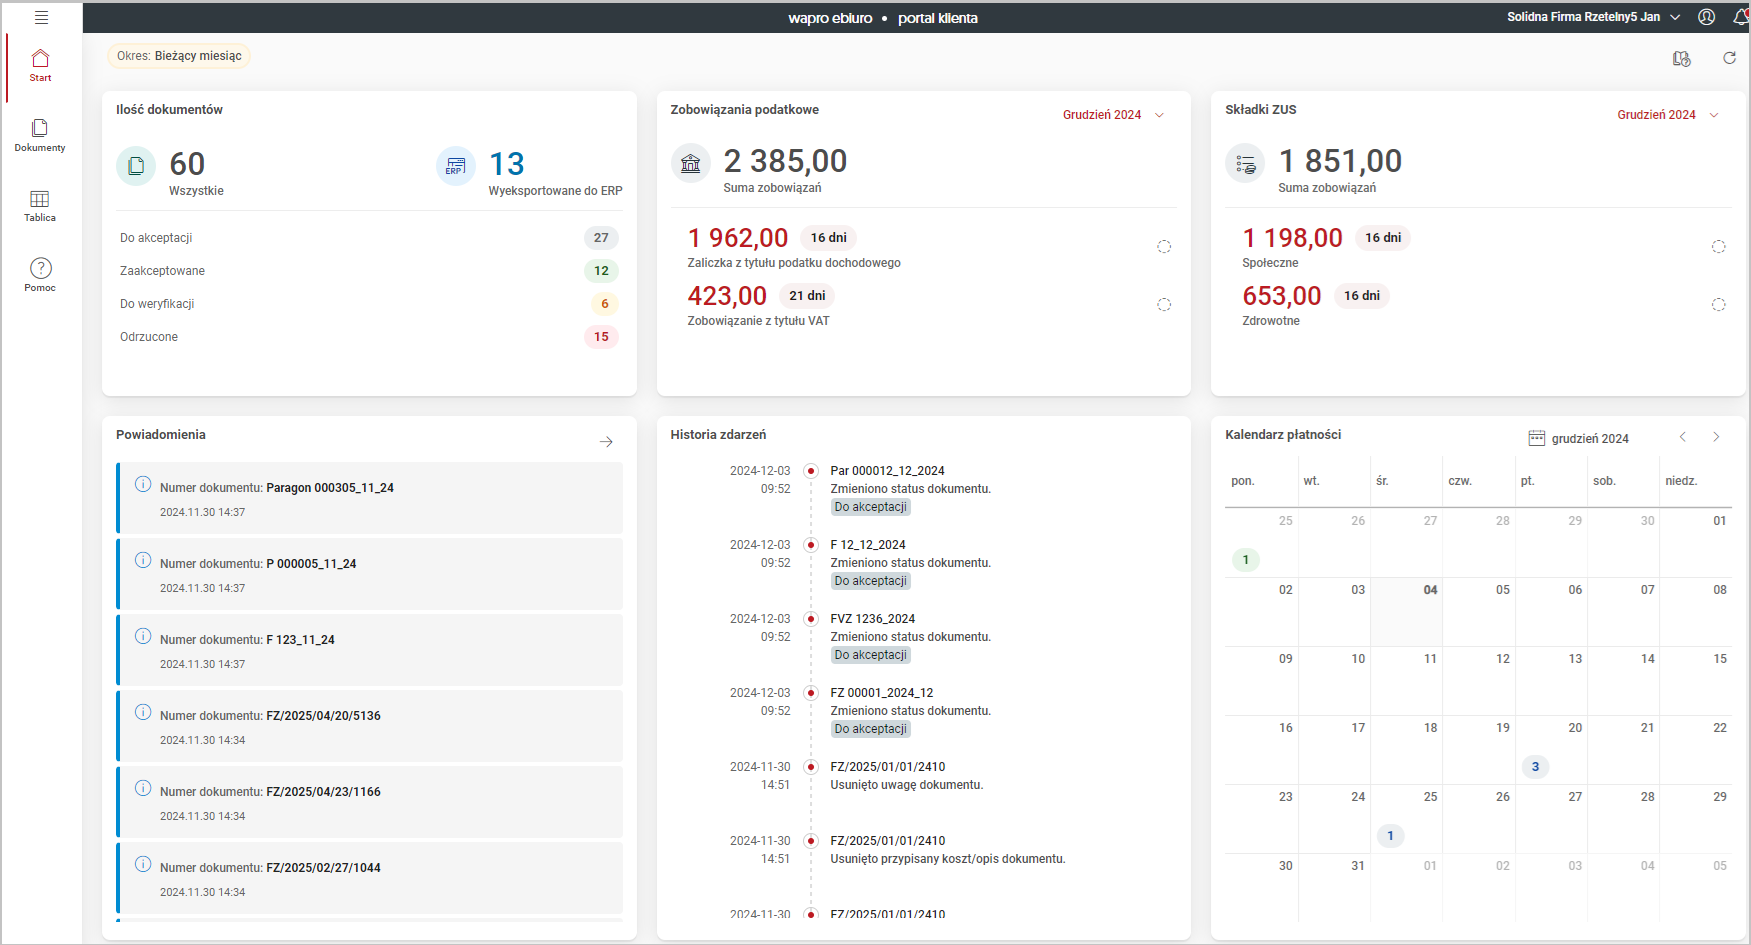This screenshot has width=1751, height=945.
Task: Click the badge 1 on December 25
Action: 1390,836
